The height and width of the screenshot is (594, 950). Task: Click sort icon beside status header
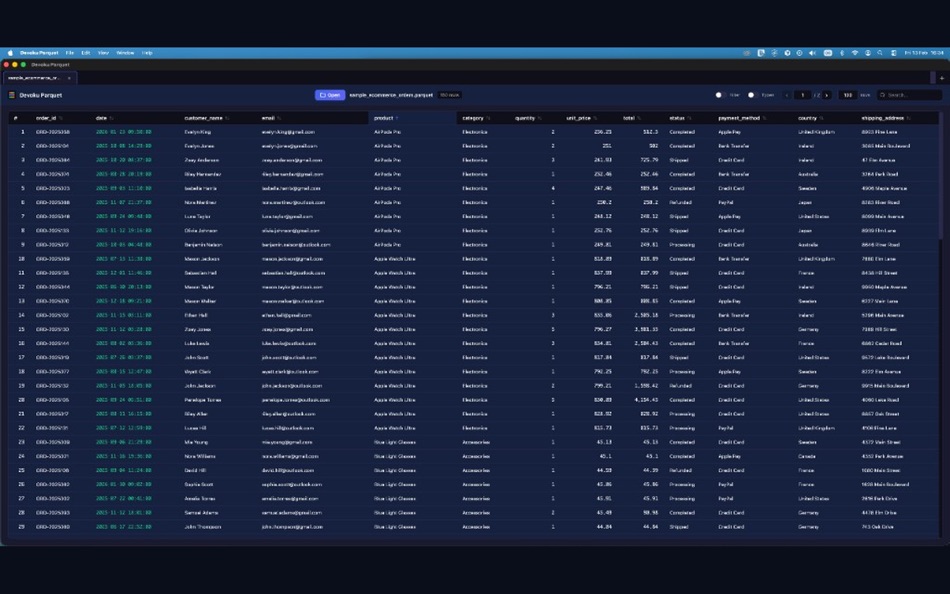tap(689, 118)
